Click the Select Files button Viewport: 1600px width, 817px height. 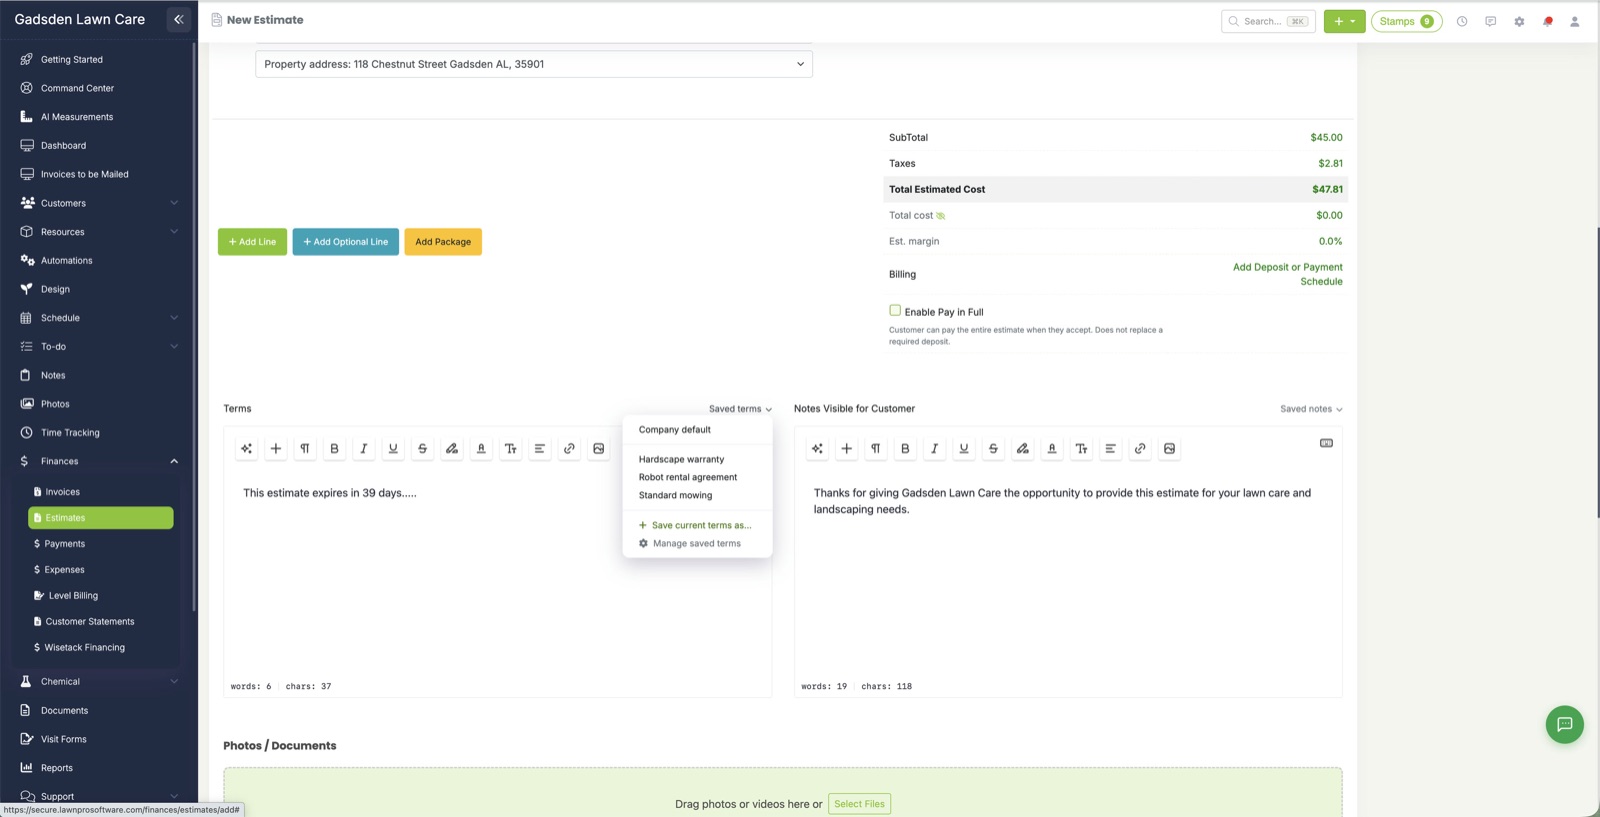coord(860,804)
